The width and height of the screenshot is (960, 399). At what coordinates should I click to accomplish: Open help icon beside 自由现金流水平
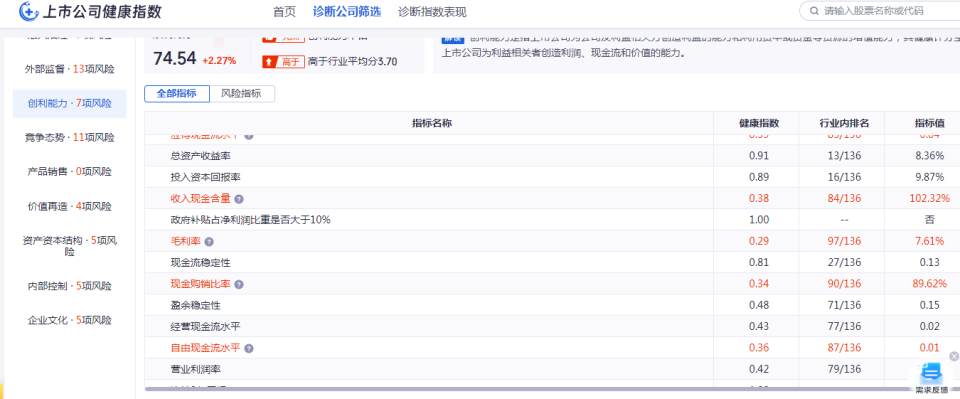[249, 348]
